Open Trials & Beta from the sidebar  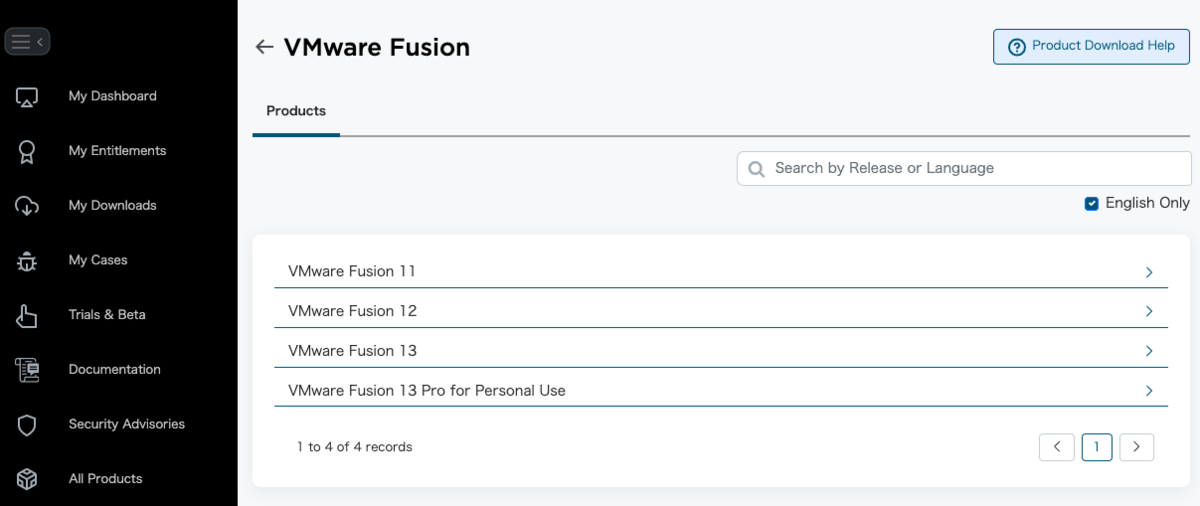(107, 314)
